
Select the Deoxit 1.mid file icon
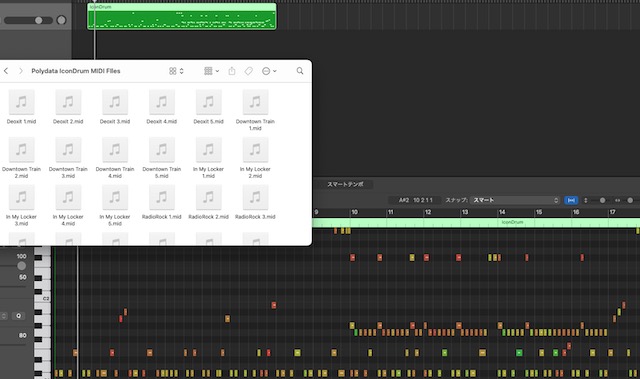[x=21, y=102]
